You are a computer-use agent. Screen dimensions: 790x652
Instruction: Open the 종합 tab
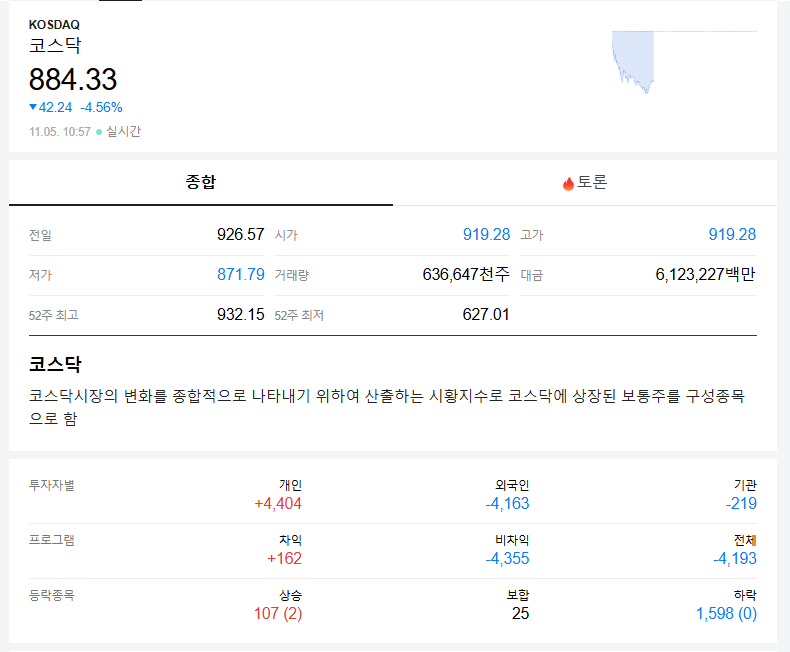(201, 182)
